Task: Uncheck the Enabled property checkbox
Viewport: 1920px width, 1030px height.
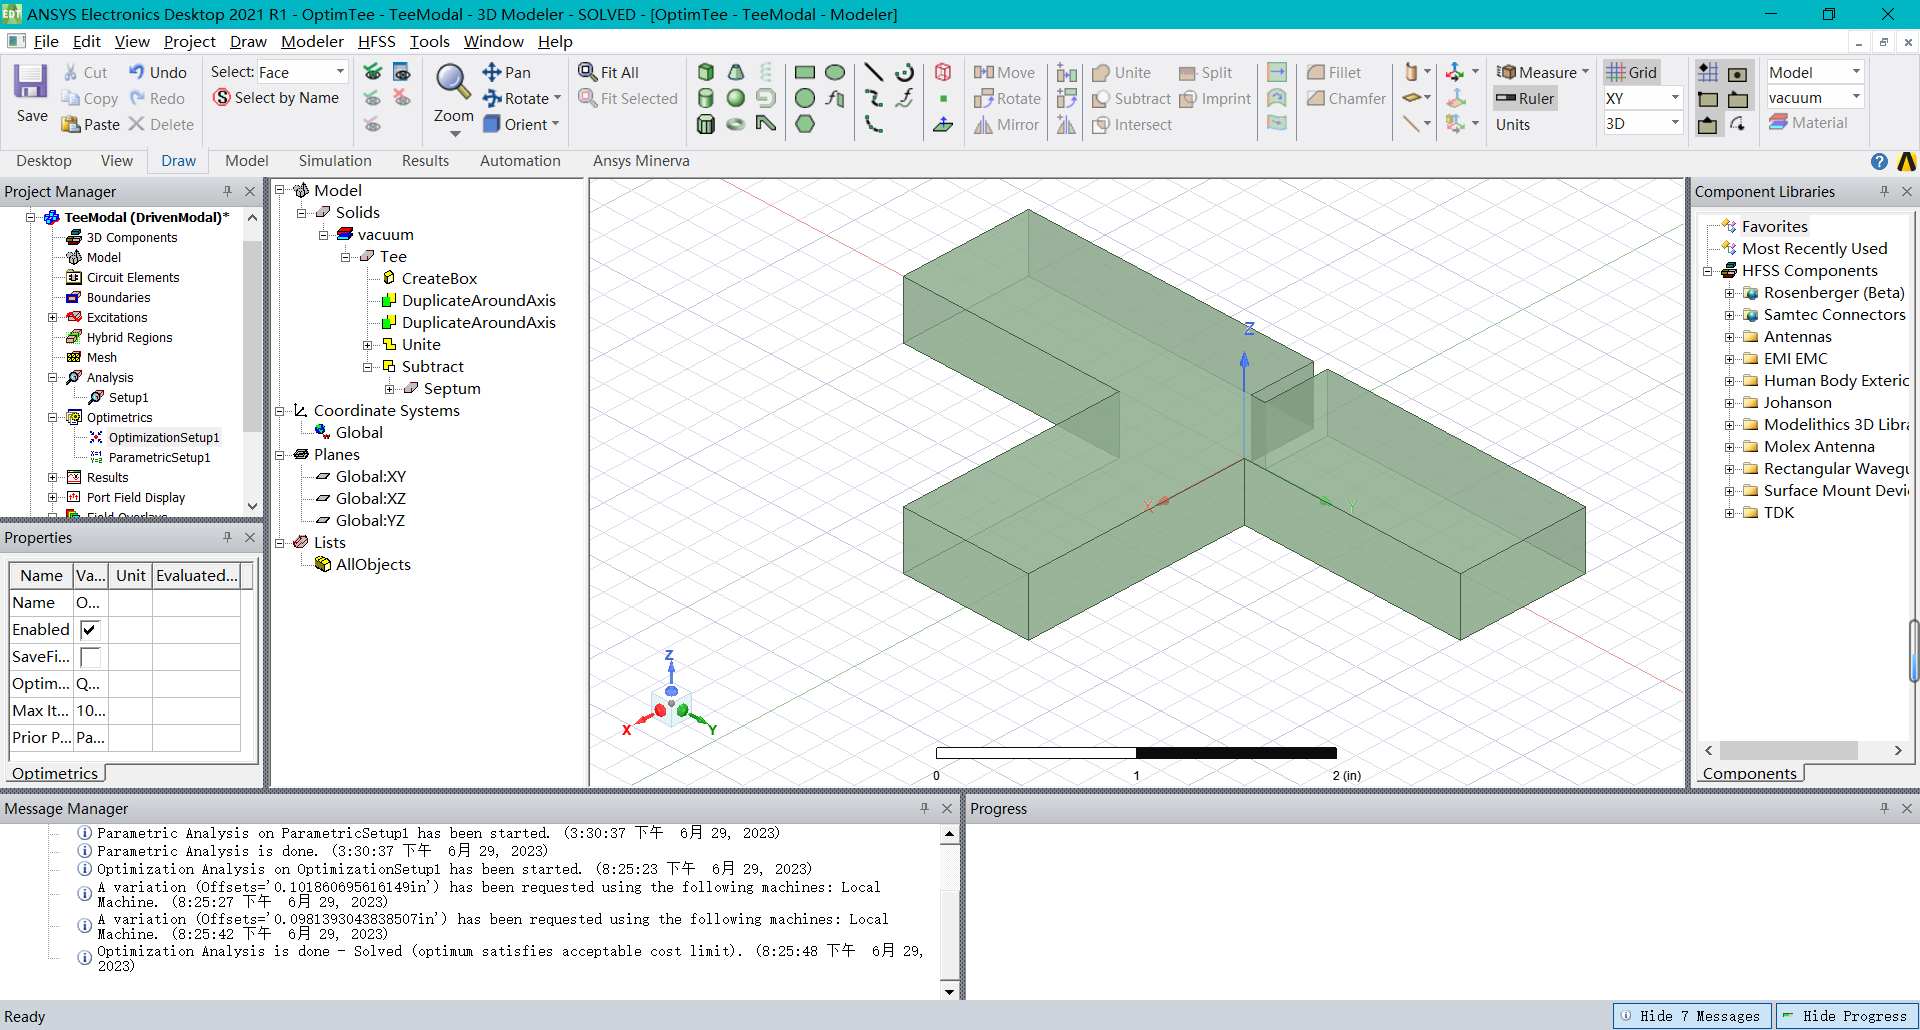Action: (x=89, y=630)
